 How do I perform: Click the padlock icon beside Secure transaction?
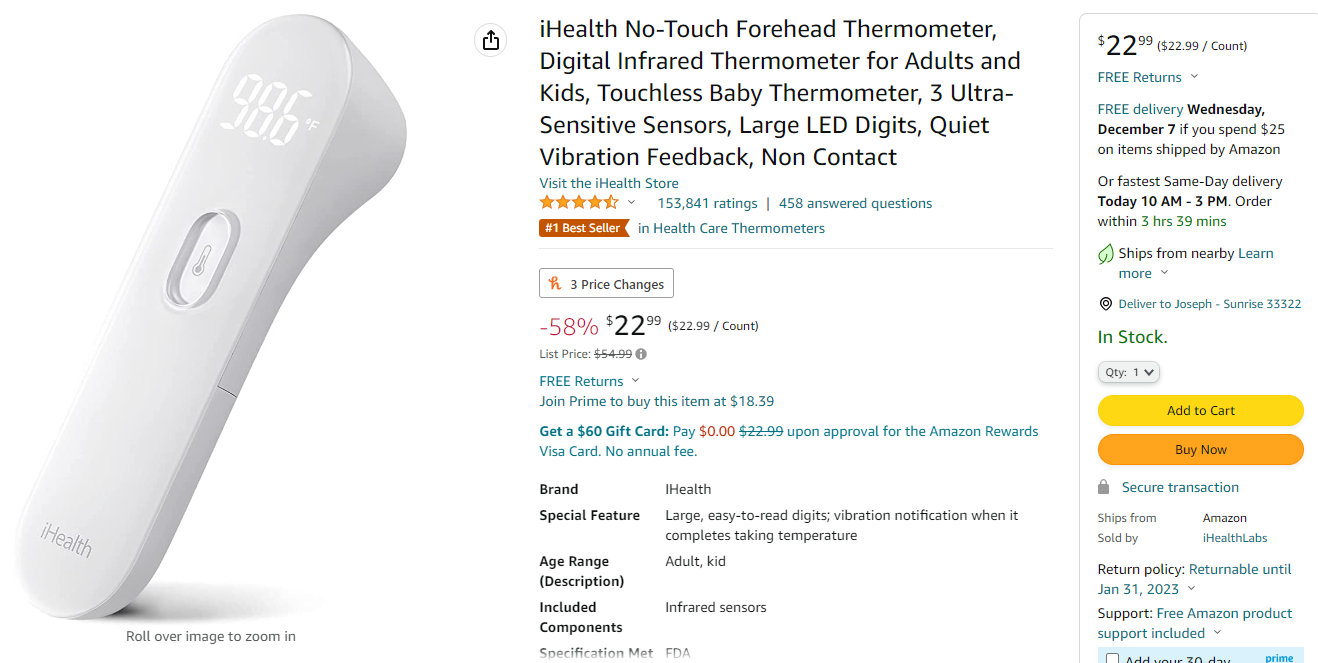tap(1104, 487)
